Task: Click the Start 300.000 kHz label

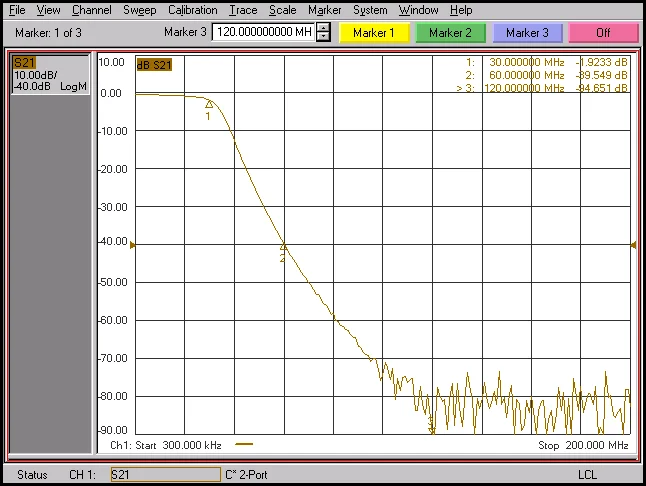Action: pos(178,445)
